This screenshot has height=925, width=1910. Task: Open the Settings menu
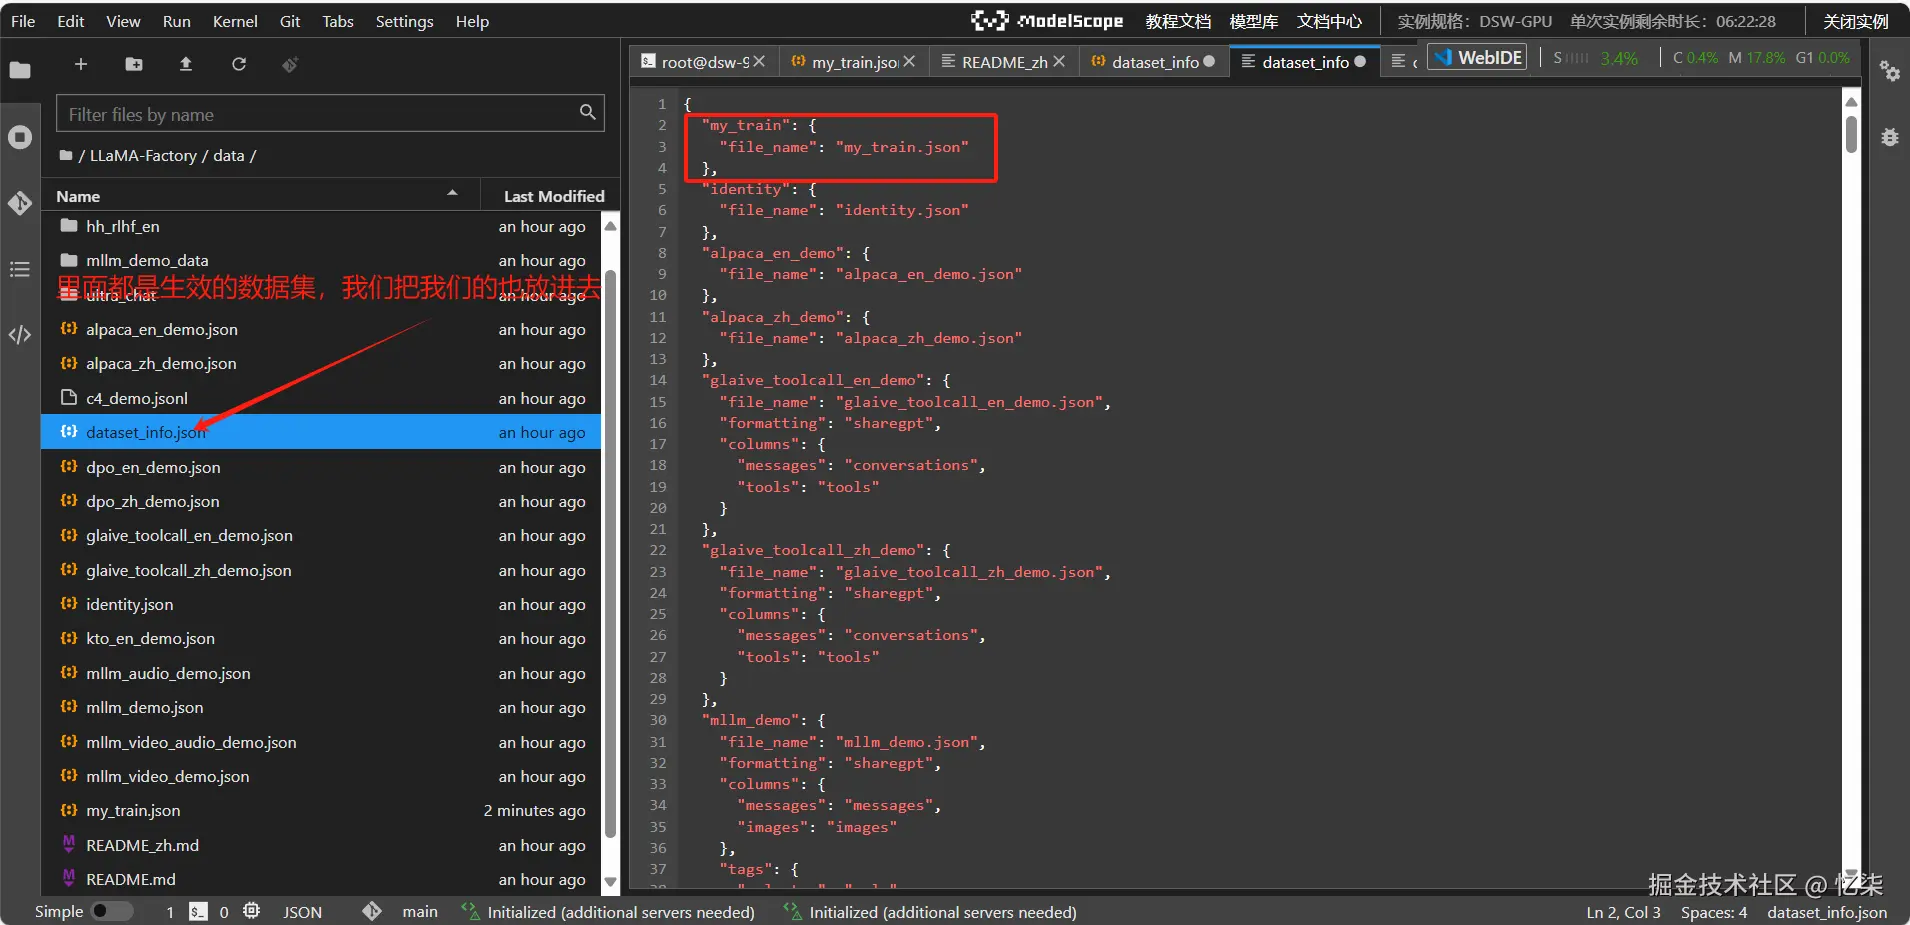click(405, 21)
